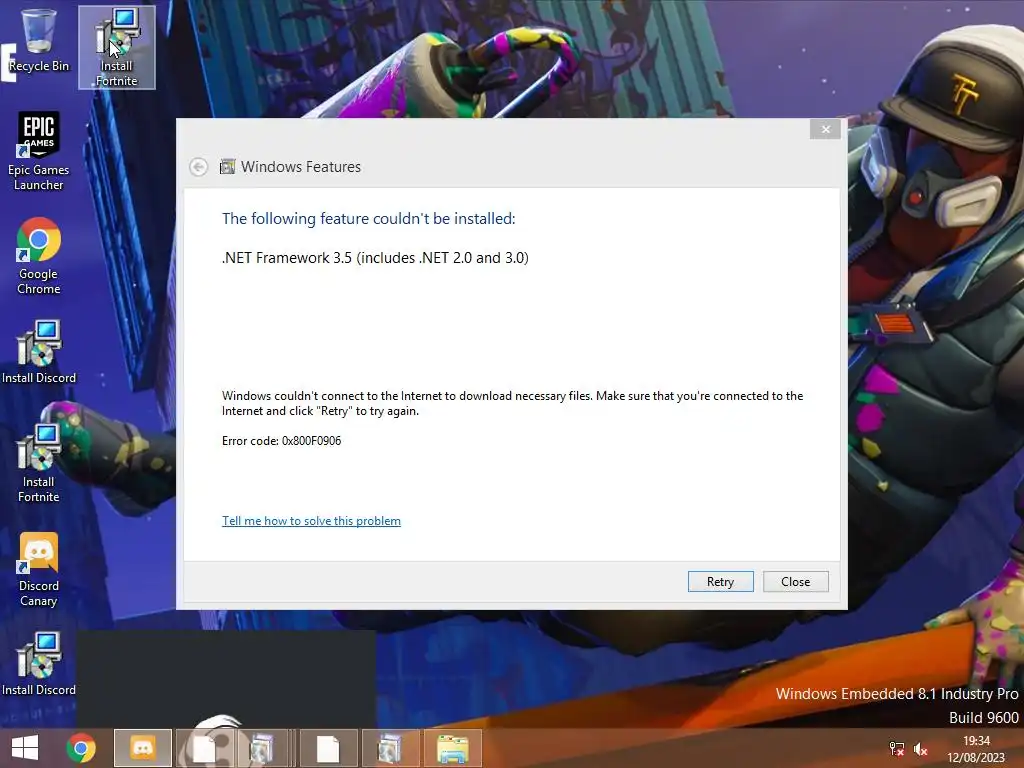Open File Explorer from the taskbar
1024x768 pixels.
[453, 748]
